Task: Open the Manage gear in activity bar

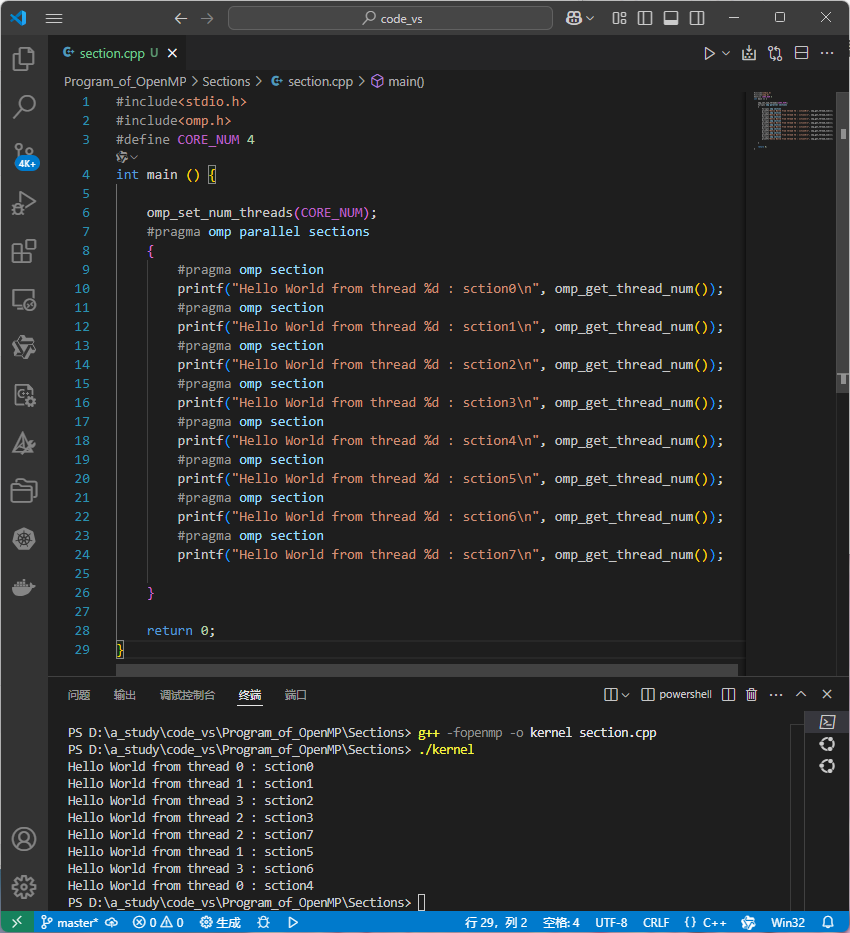Action: tap(24, 887)
